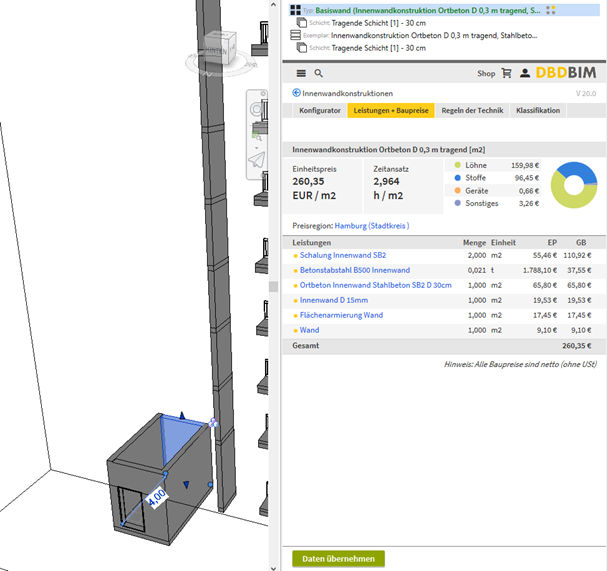Click the cost breakdown donut chart
The width and height of the screenshot is (608, 571).
click(x=573, y=184)
